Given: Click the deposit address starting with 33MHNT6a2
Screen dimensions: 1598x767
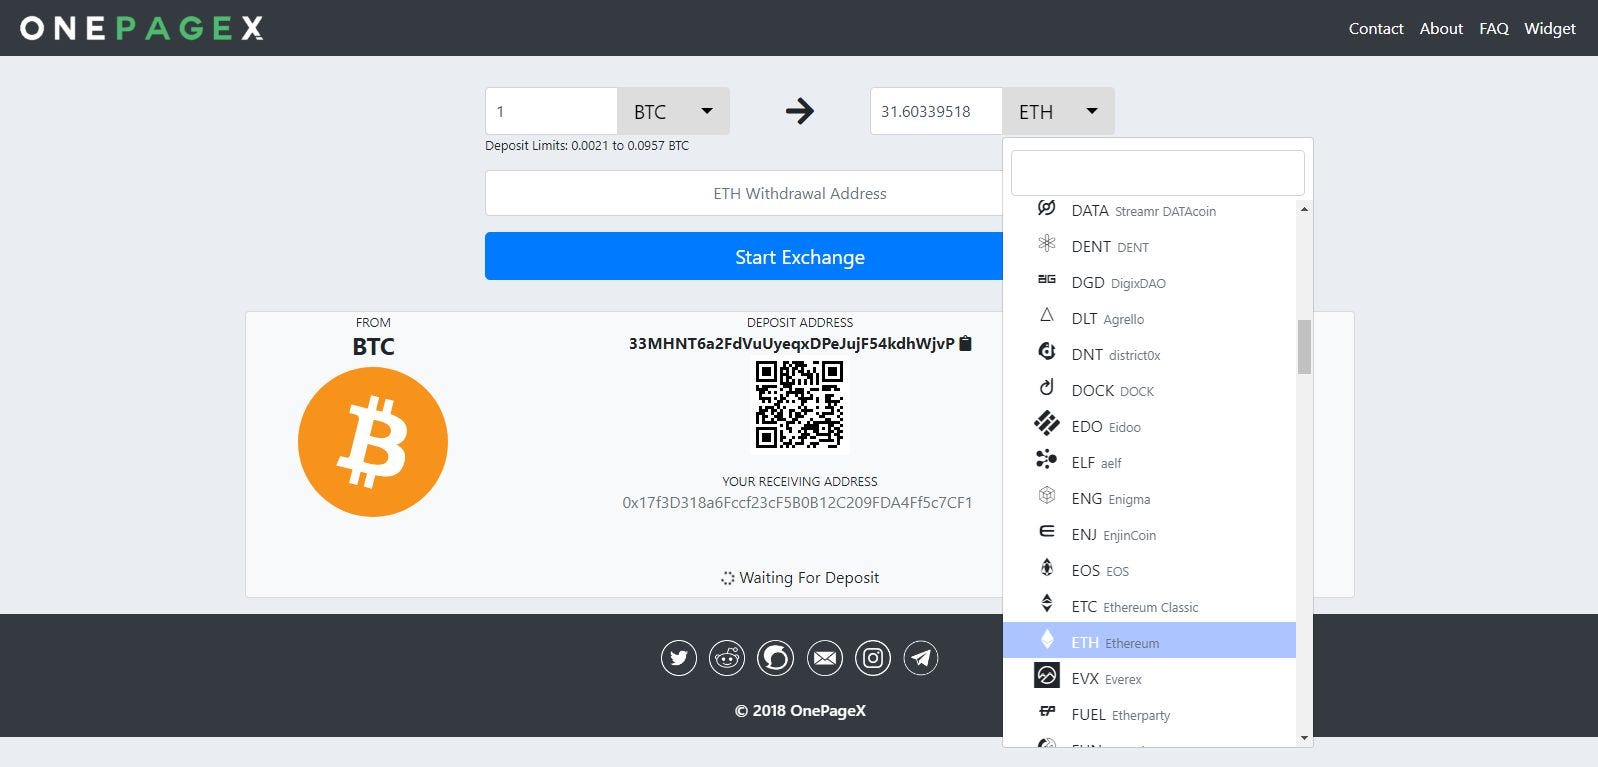Looking at the screenshot, I should 792,344.
